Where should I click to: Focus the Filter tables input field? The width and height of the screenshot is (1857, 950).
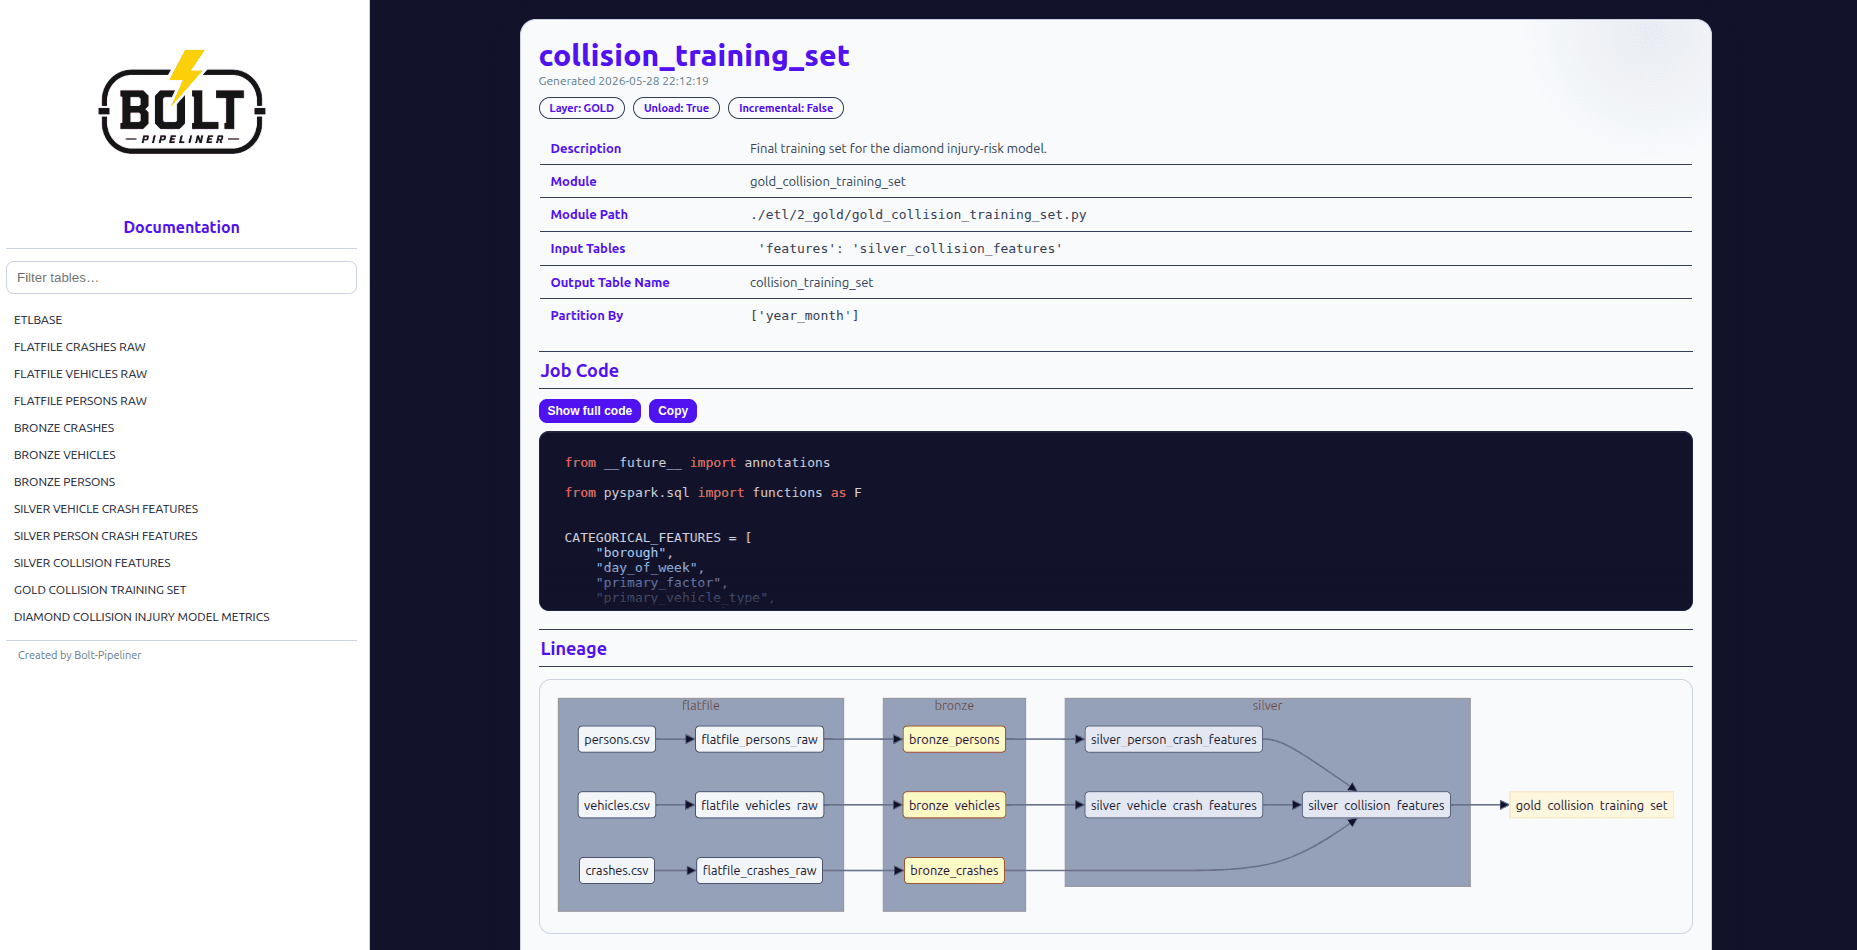181,278
